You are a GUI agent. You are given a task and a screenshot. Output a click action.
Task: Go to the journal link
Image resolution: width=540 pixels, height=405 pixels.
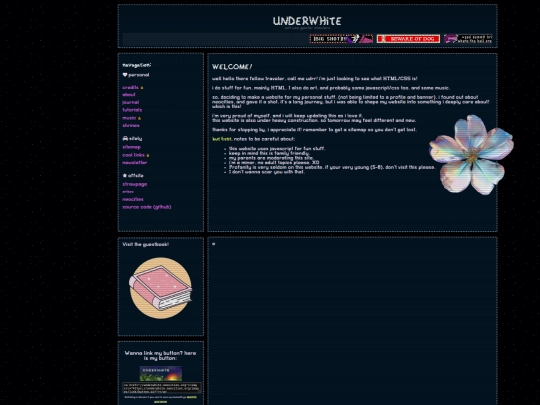pos(131,102)
